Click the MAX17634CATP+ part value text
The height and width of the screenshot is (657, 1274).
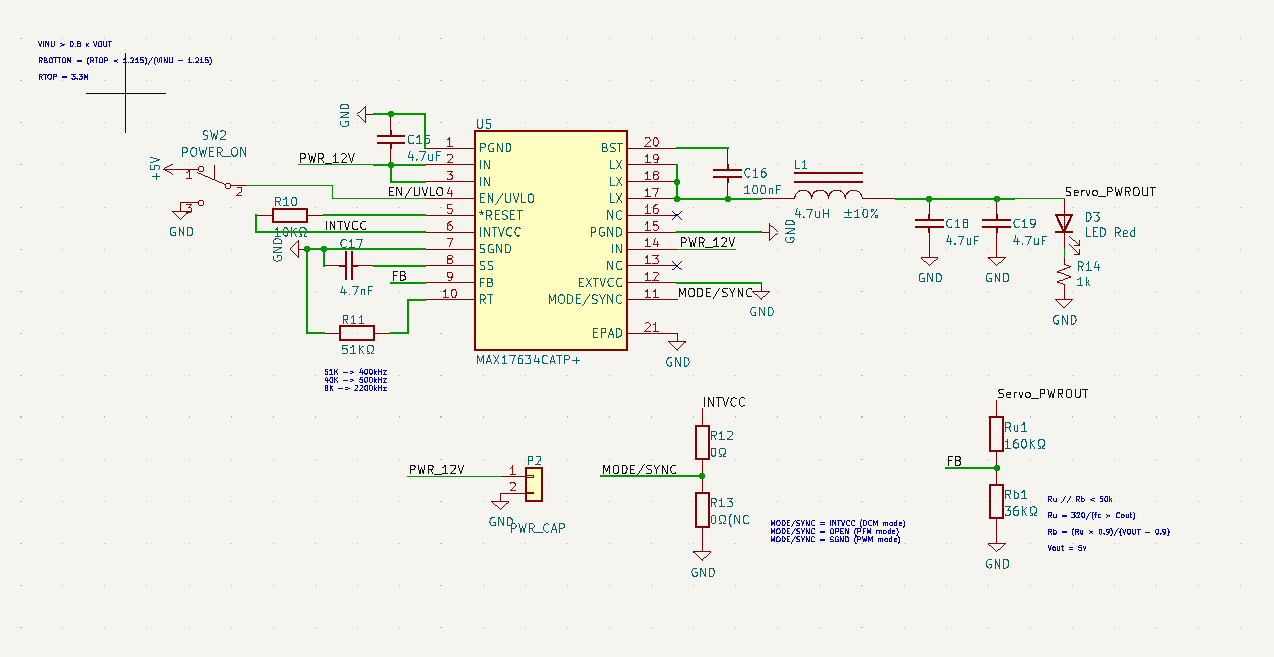coord(528,358)
